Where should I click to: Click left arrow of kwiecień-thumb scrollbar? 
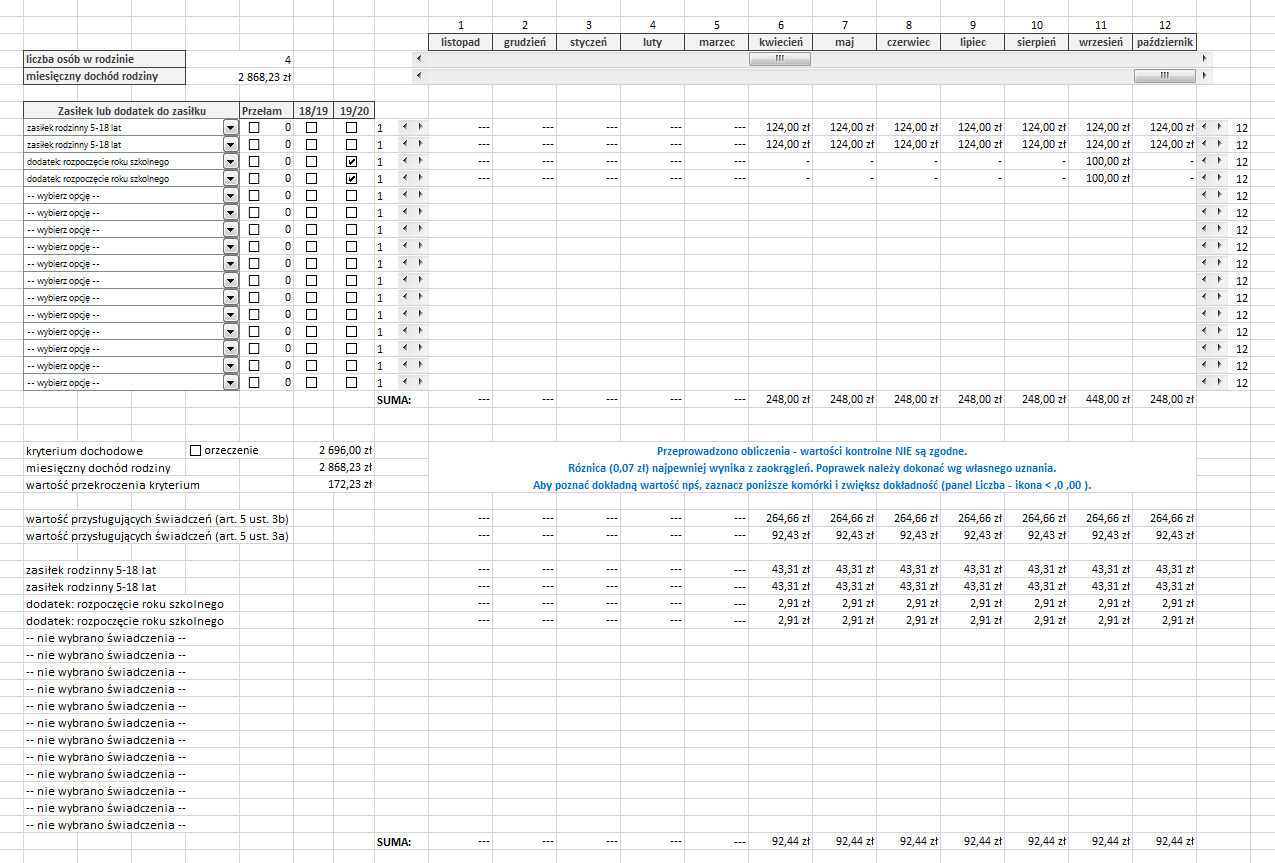419,59
